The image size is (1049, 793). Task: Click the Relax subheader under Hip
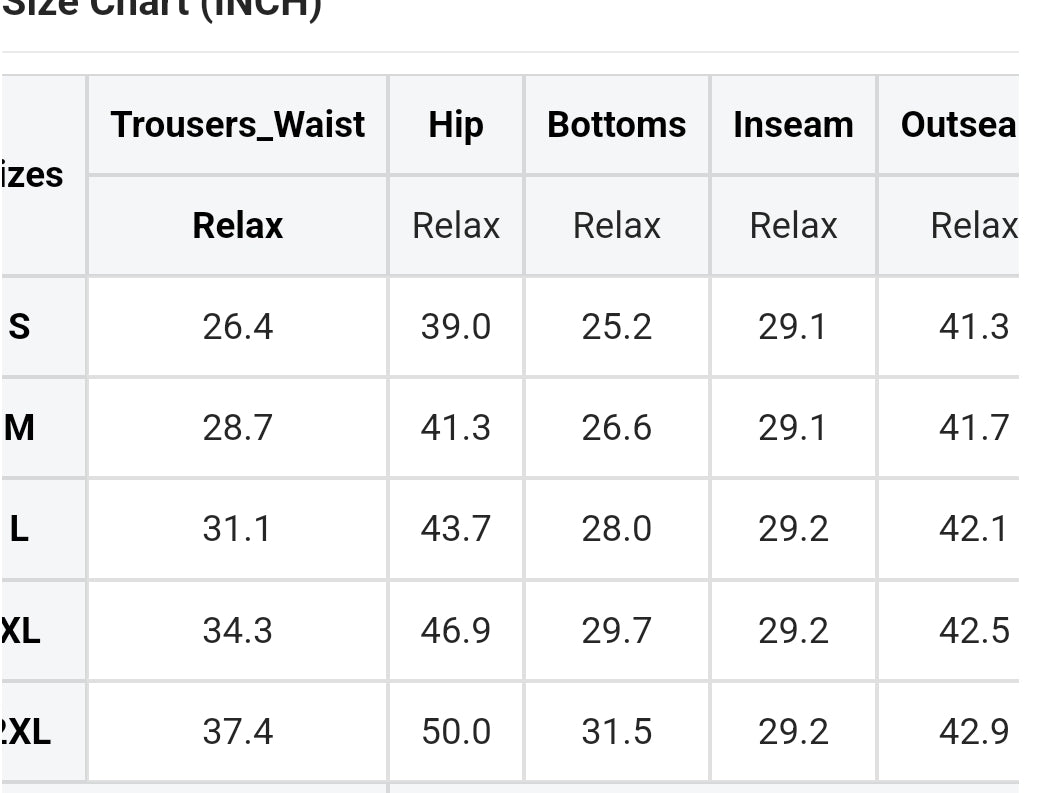click(456, 226)
